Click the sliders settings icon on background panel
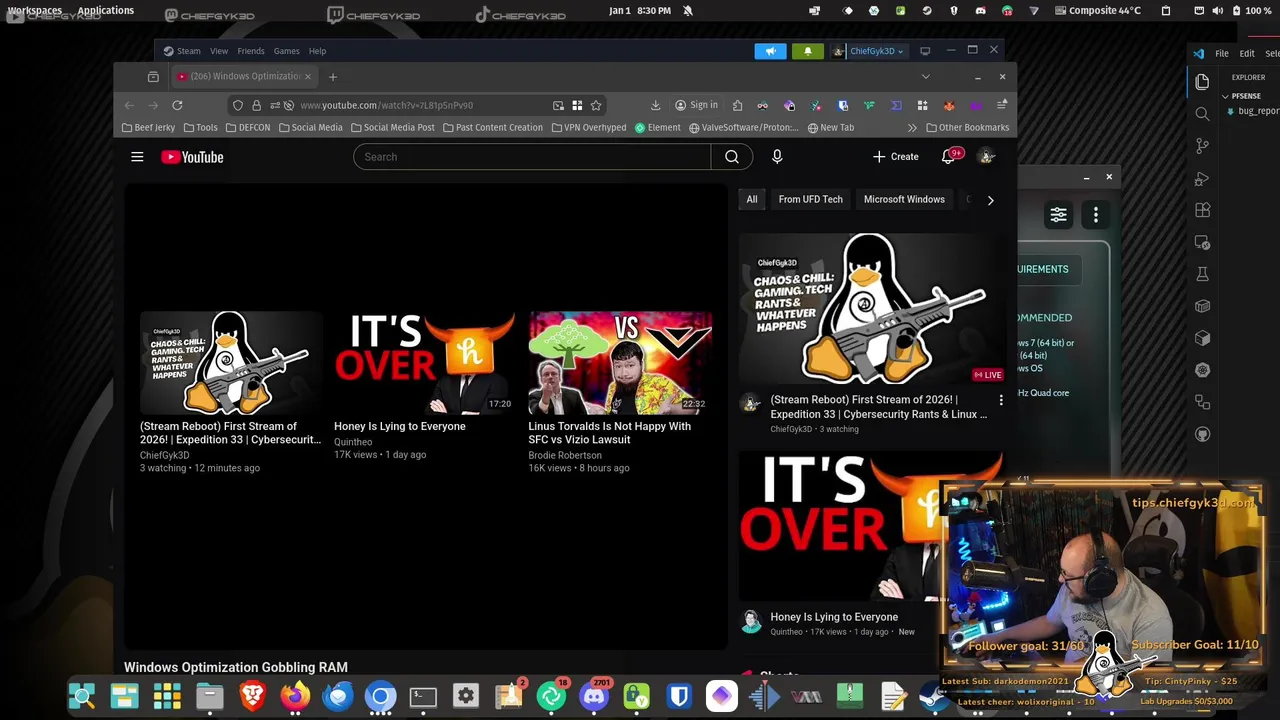The height and width of the screenshot is (720, 1280). click(1058, 215)
